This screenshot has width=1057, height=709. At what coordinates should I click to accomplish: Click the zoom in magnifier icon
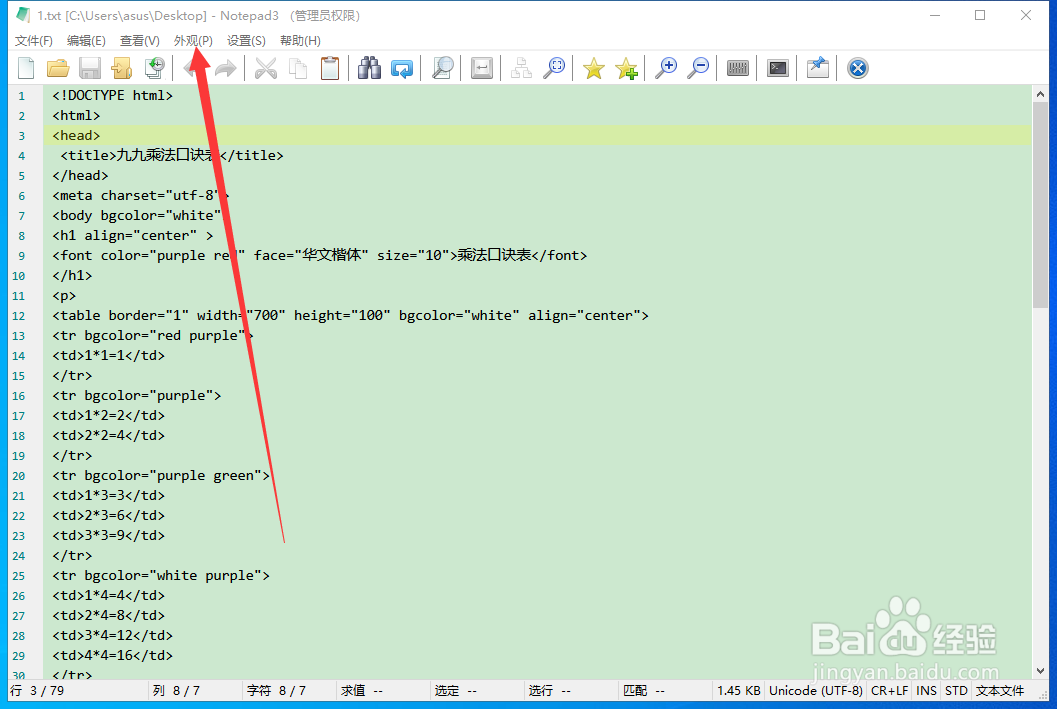tap(666, 68)
